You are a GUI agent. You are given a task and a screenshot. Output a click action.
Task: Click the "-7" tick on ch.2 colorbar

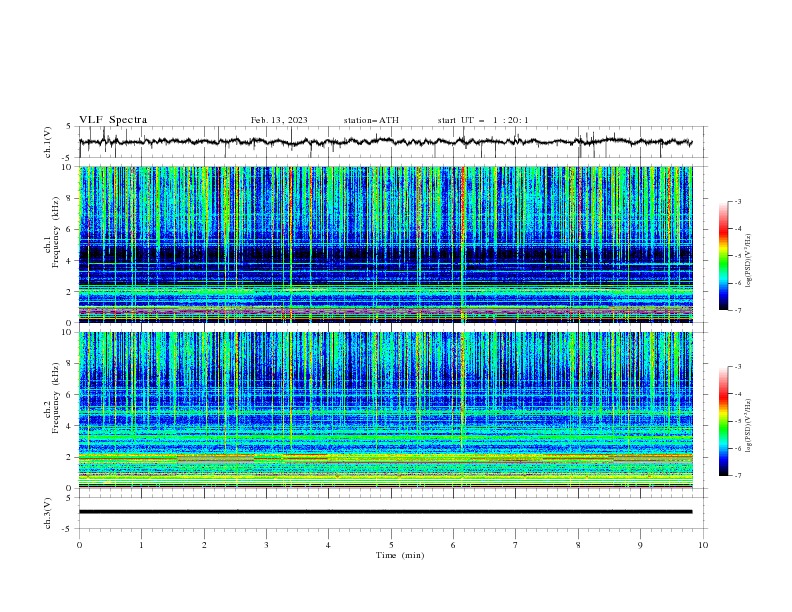pos(737,475)
